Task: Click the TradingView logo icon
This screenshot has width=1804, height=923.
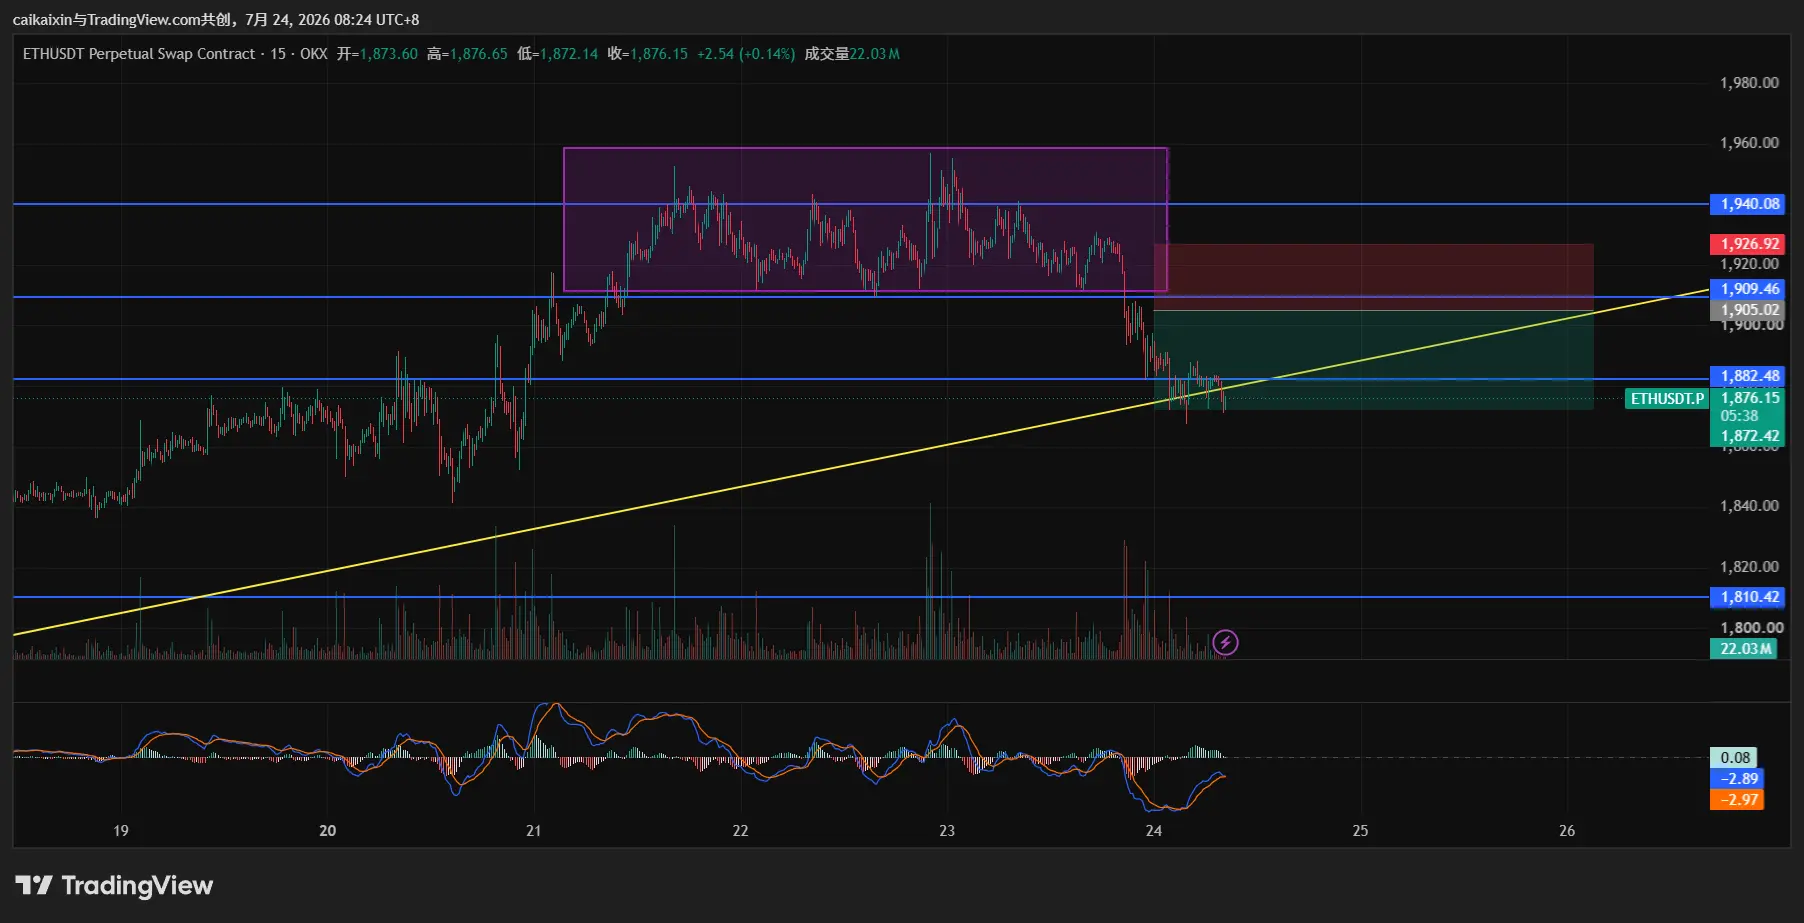Action: pos(34,885)
